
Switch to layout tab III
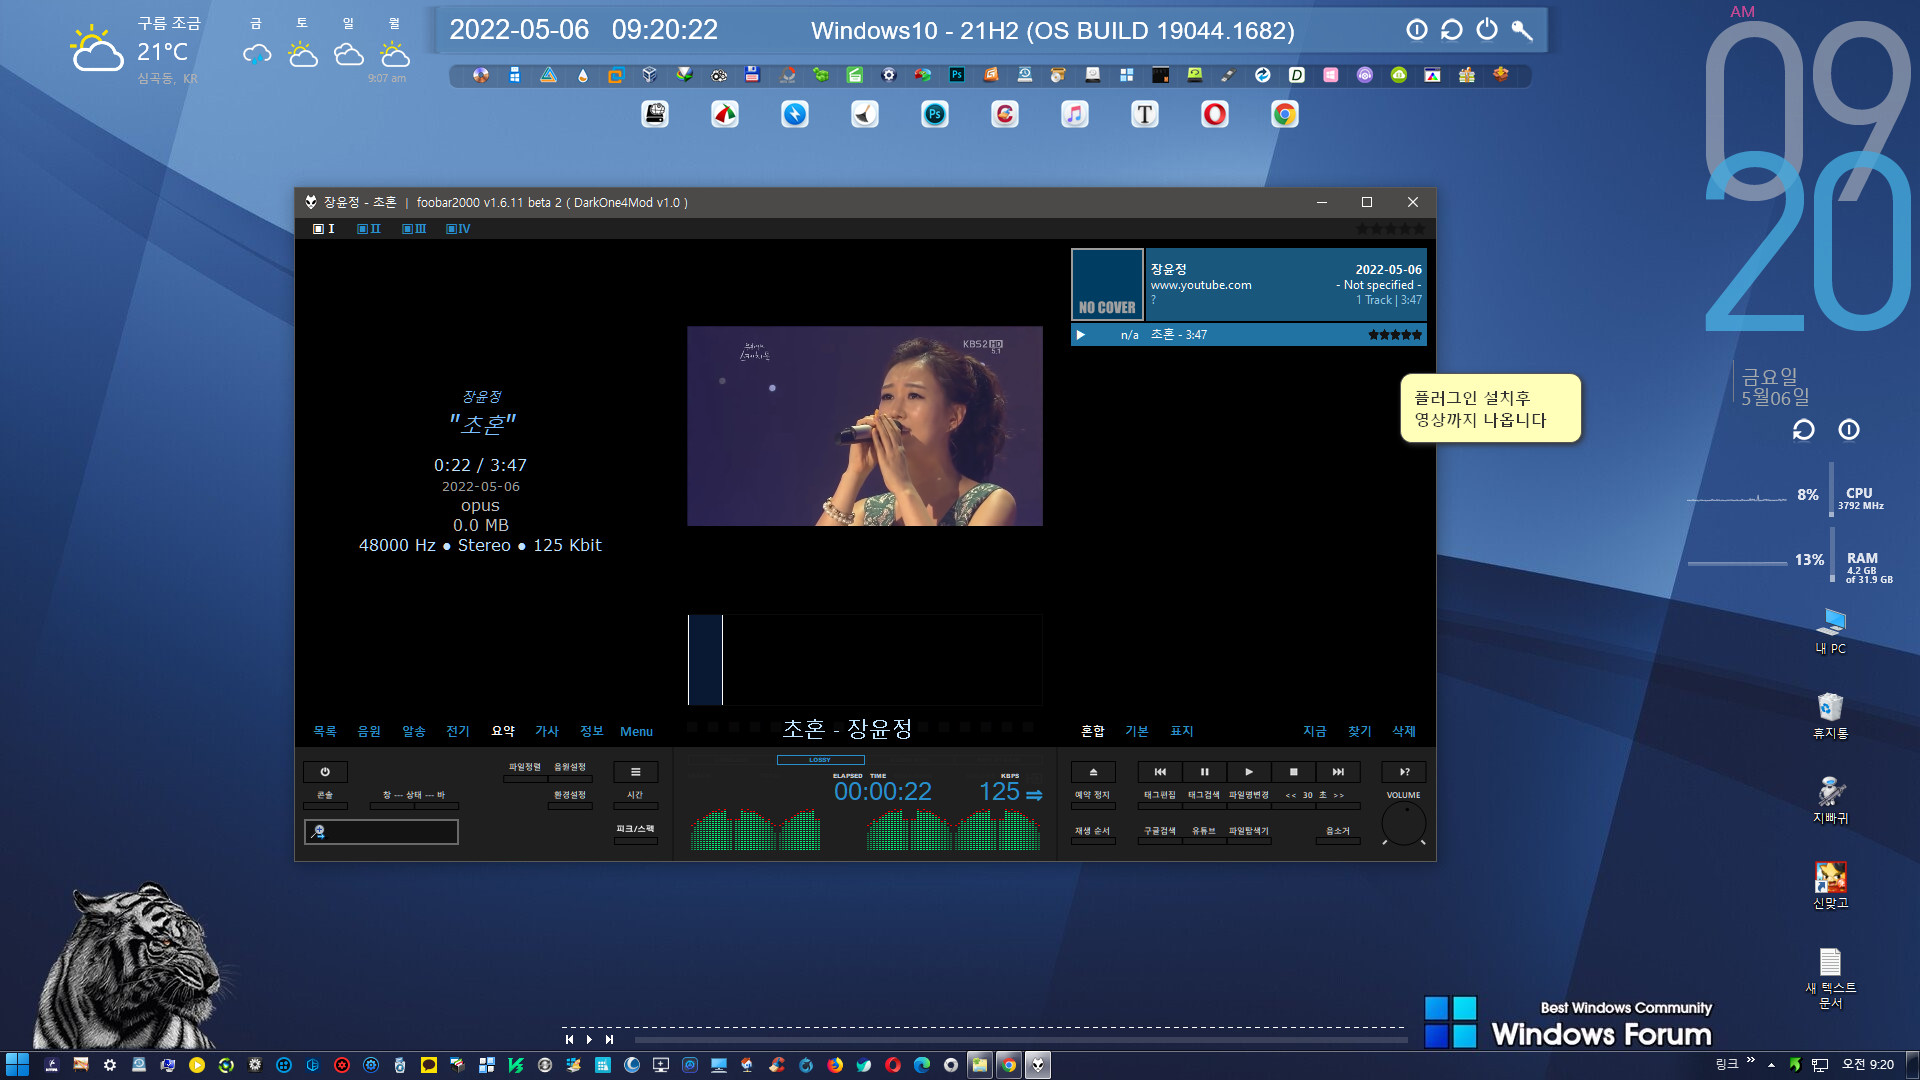(x=414, y=229)
